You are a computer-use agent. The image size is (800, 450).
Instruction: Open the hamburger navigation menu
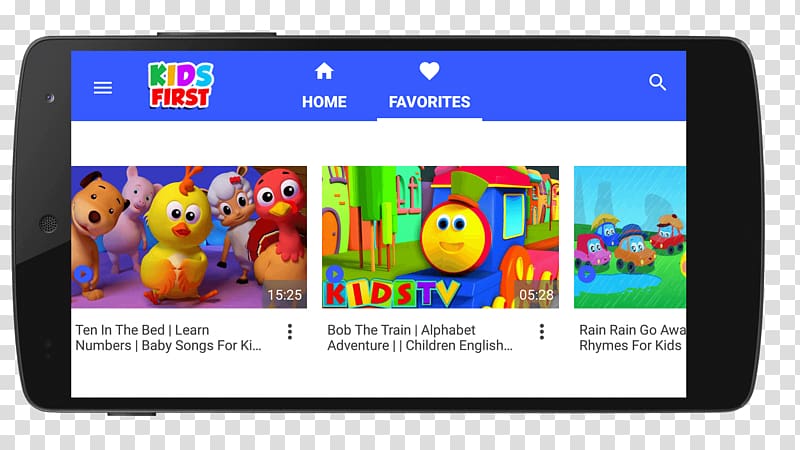tap(103, 88)
